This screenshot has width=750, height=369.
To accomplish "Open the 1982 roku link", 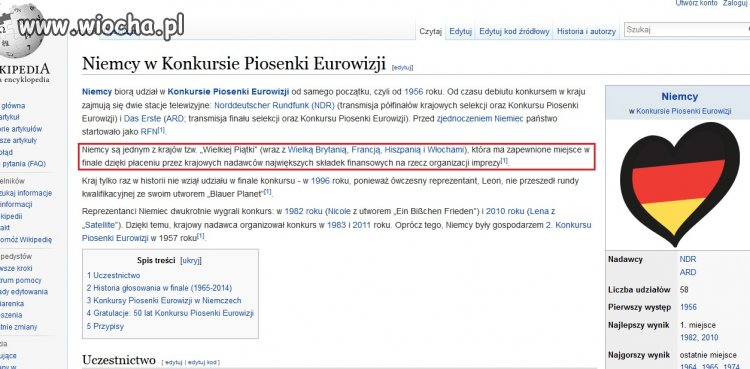I will coord(303,211).
